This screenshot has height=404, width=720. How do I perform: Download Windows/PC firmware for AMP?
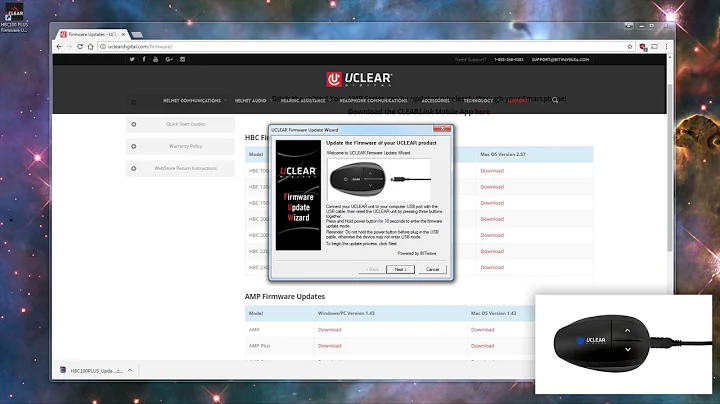click(329, 330)
